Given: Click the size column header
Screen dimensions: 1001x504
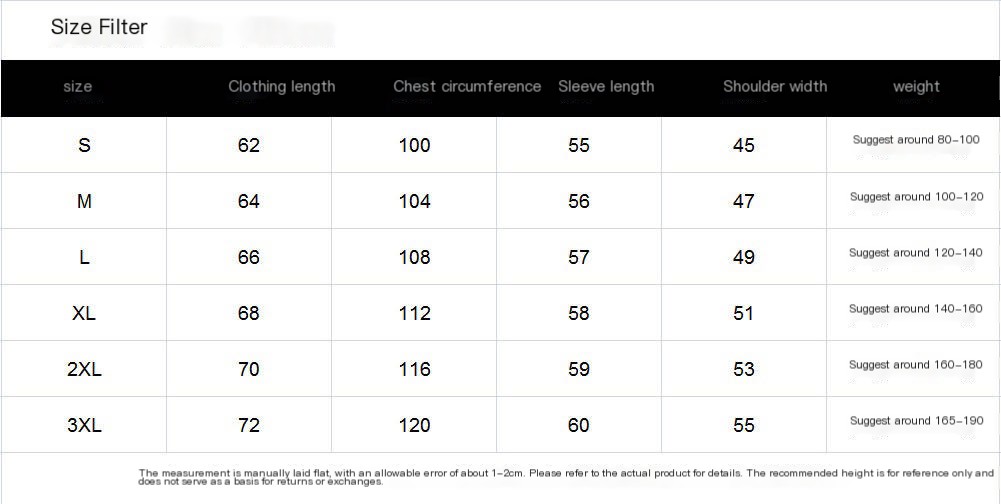Looking at the screenshot, I should [77, 87].
